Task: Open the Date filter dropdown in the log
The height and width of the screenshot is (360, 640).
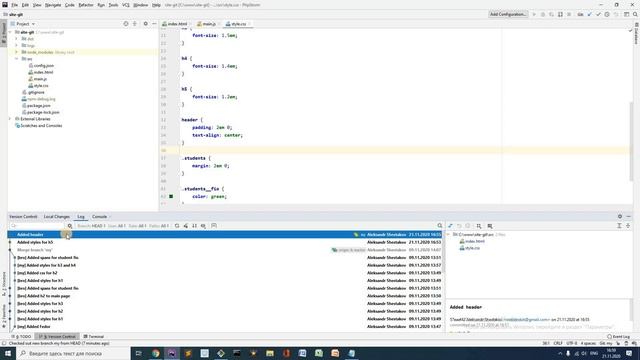Action: tap(137, 226)
